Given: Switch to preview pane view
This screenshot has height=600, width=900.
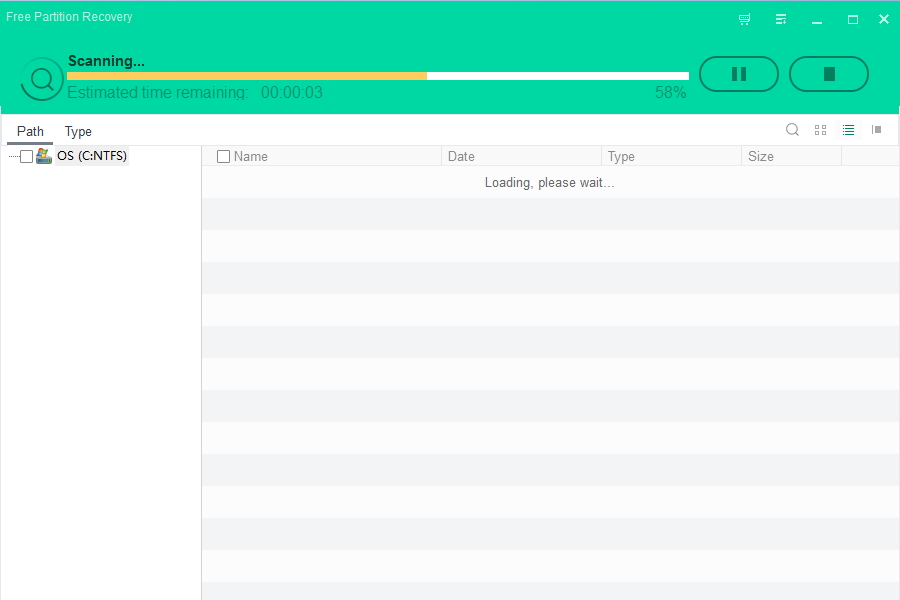Looking at the screenshot, I should [876, 130].
